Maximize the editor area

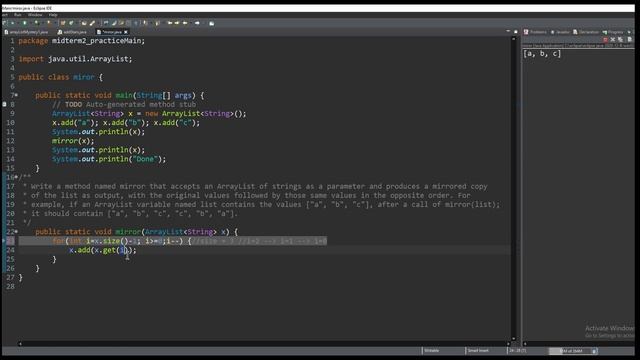tap(516, 31)
